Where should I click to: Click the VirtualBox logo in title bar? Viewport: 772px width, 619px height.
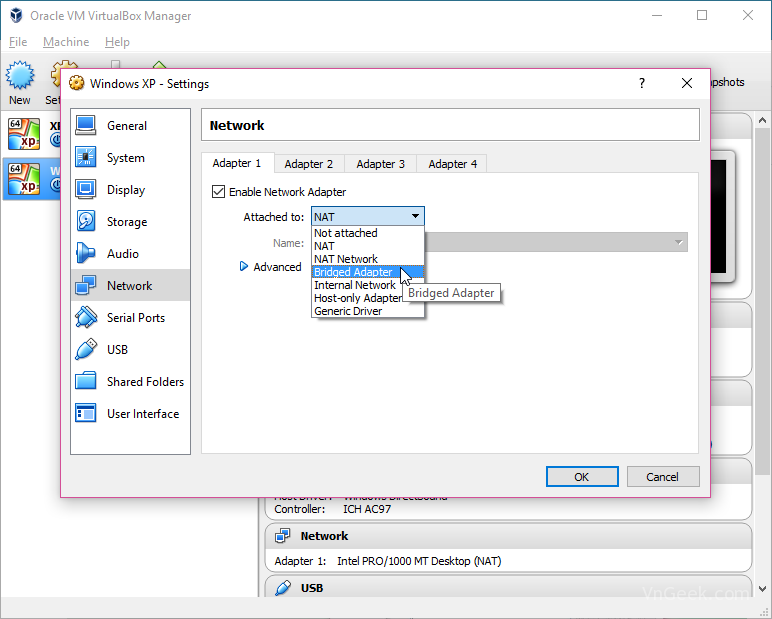(x=16, y=15)
